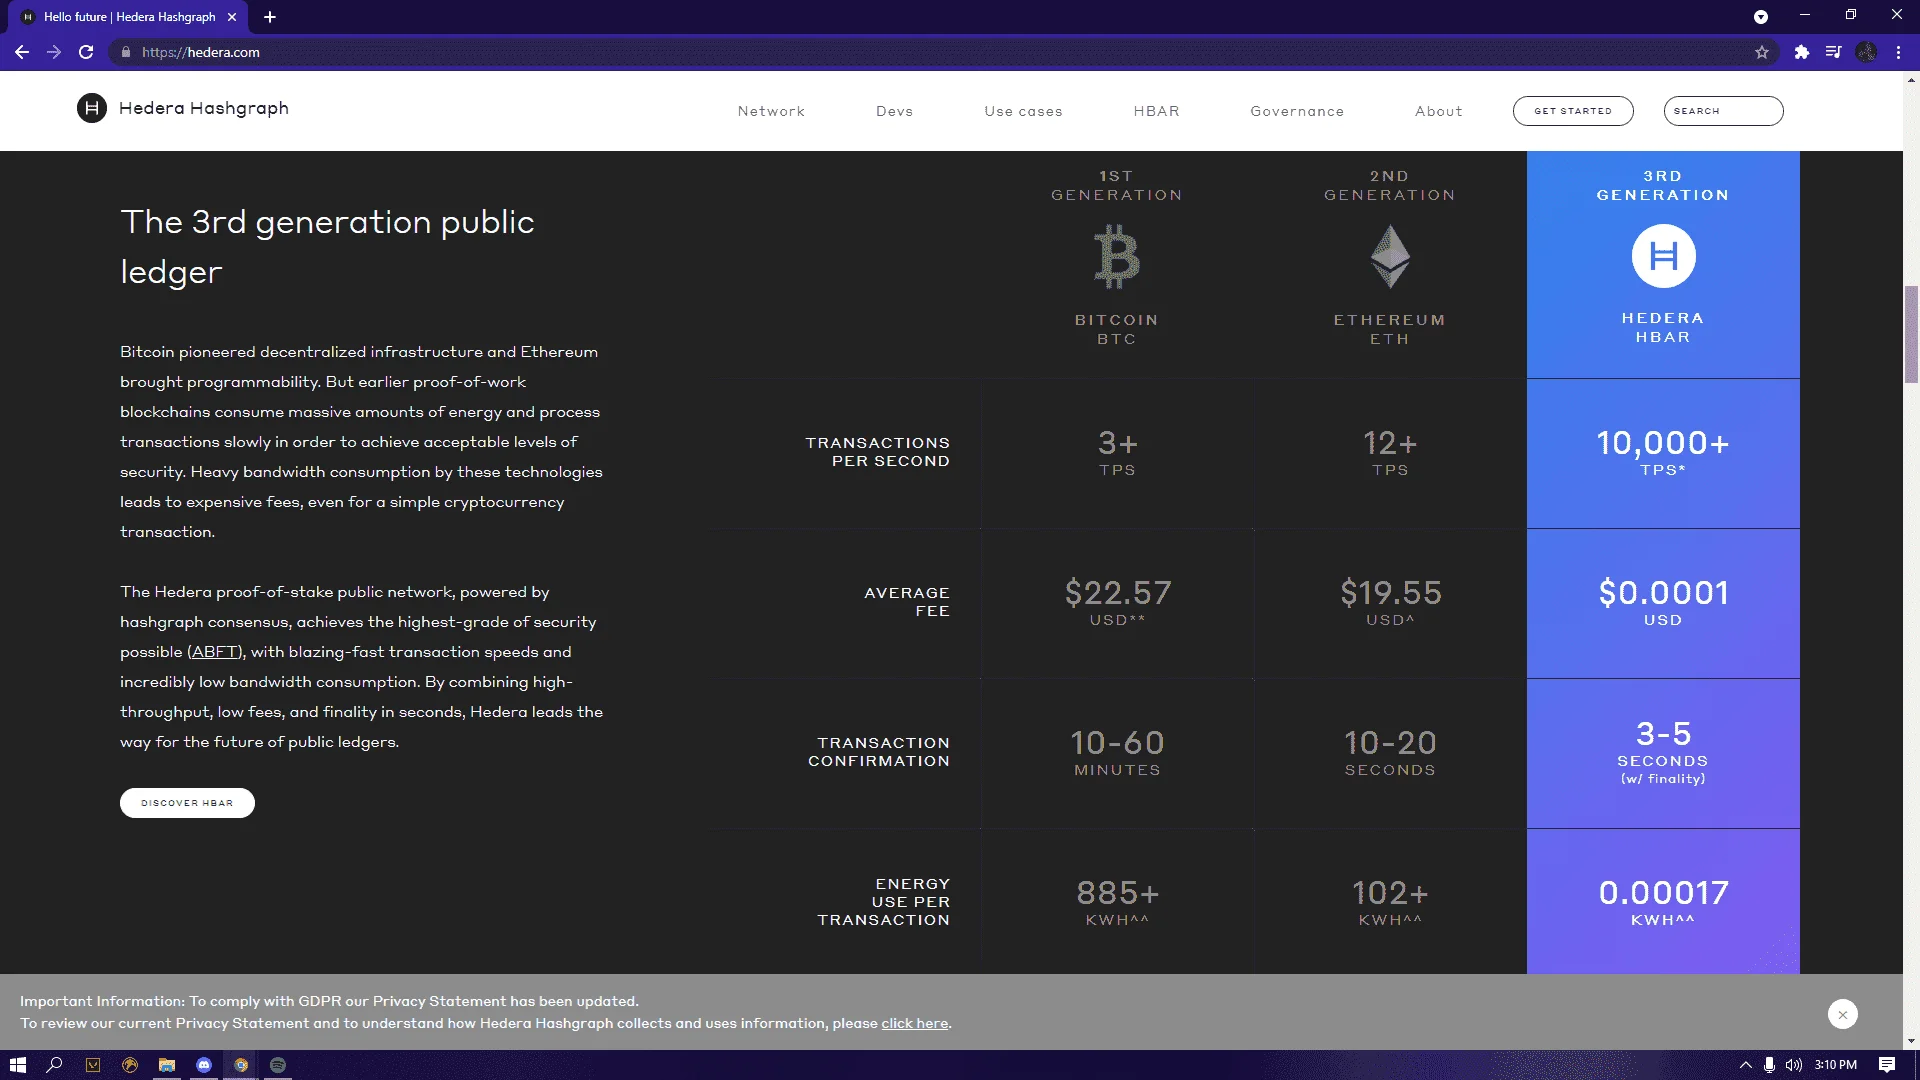The width and height of the screenshot is (1920, 1080).
Task: Switch to Chrome taskbar icon
Action: pos(241,1065)
